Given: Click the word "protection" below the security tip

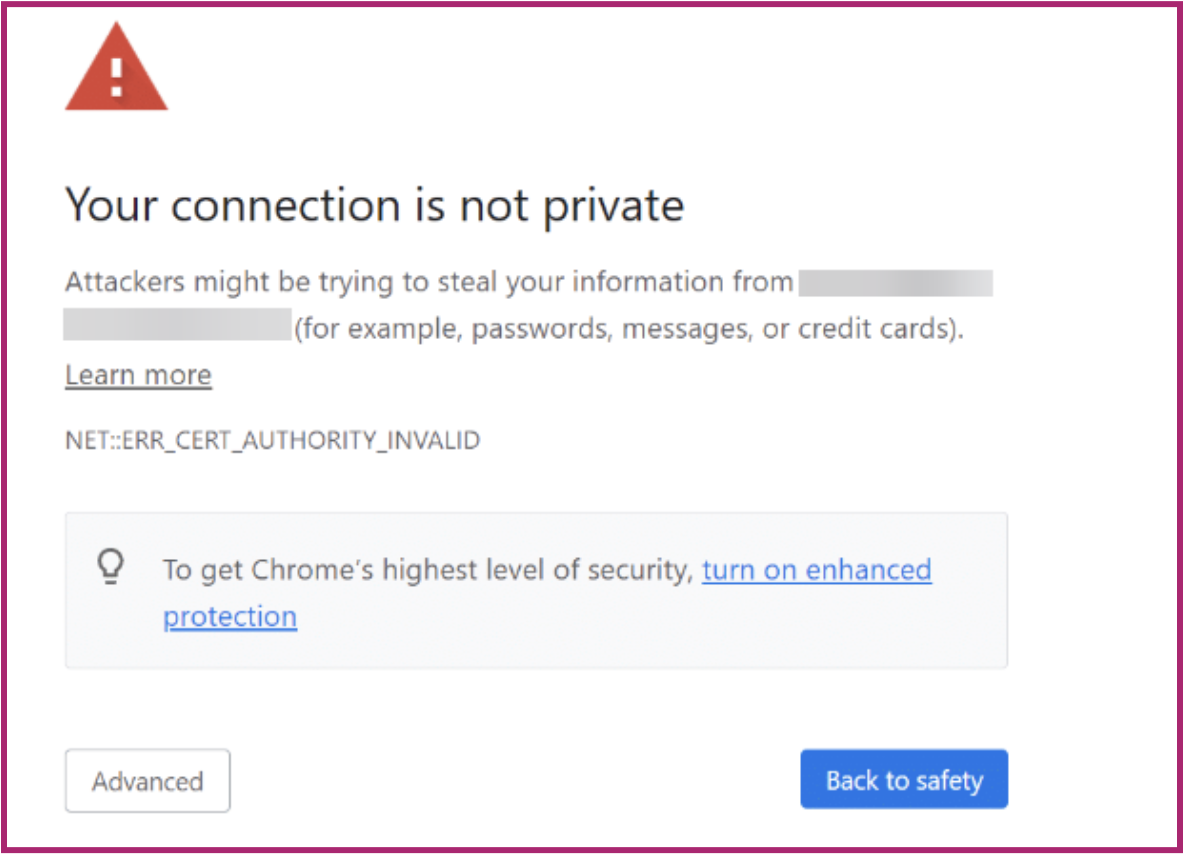Looking at the screenshot, I should (230, 616).
